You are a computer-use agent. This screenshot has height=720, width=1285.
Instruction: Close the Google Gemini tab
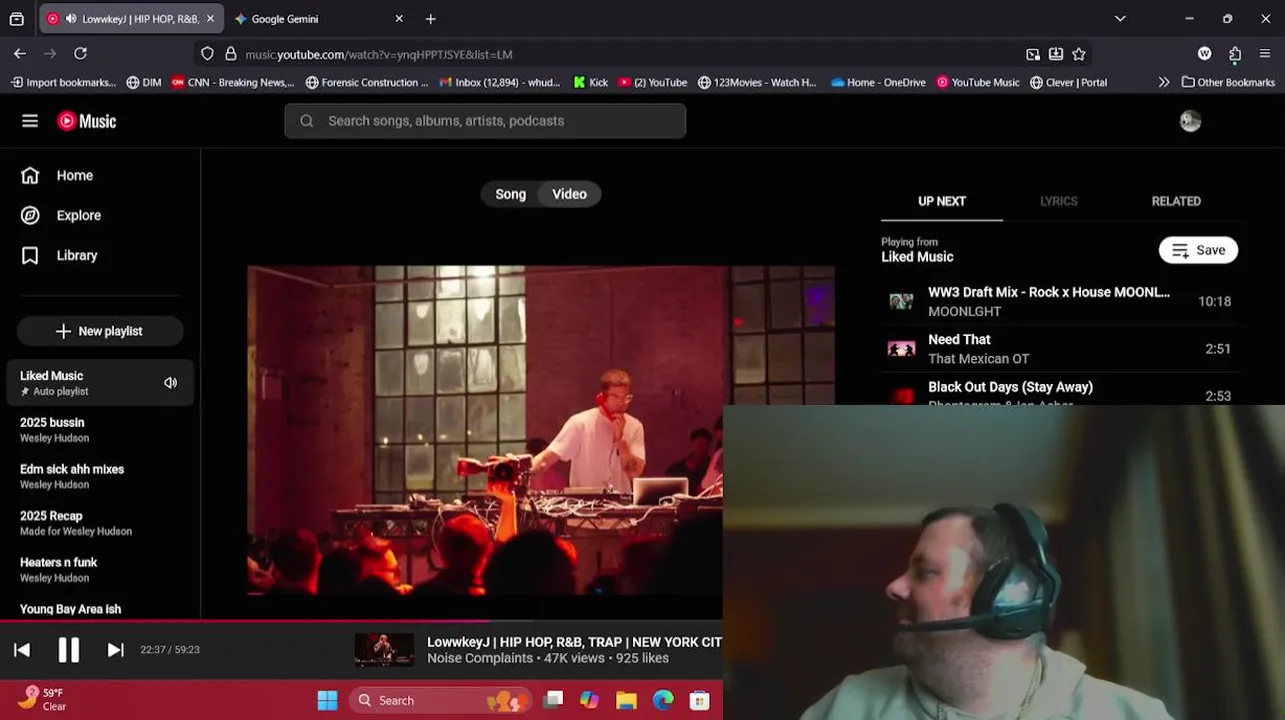[399, 19]
